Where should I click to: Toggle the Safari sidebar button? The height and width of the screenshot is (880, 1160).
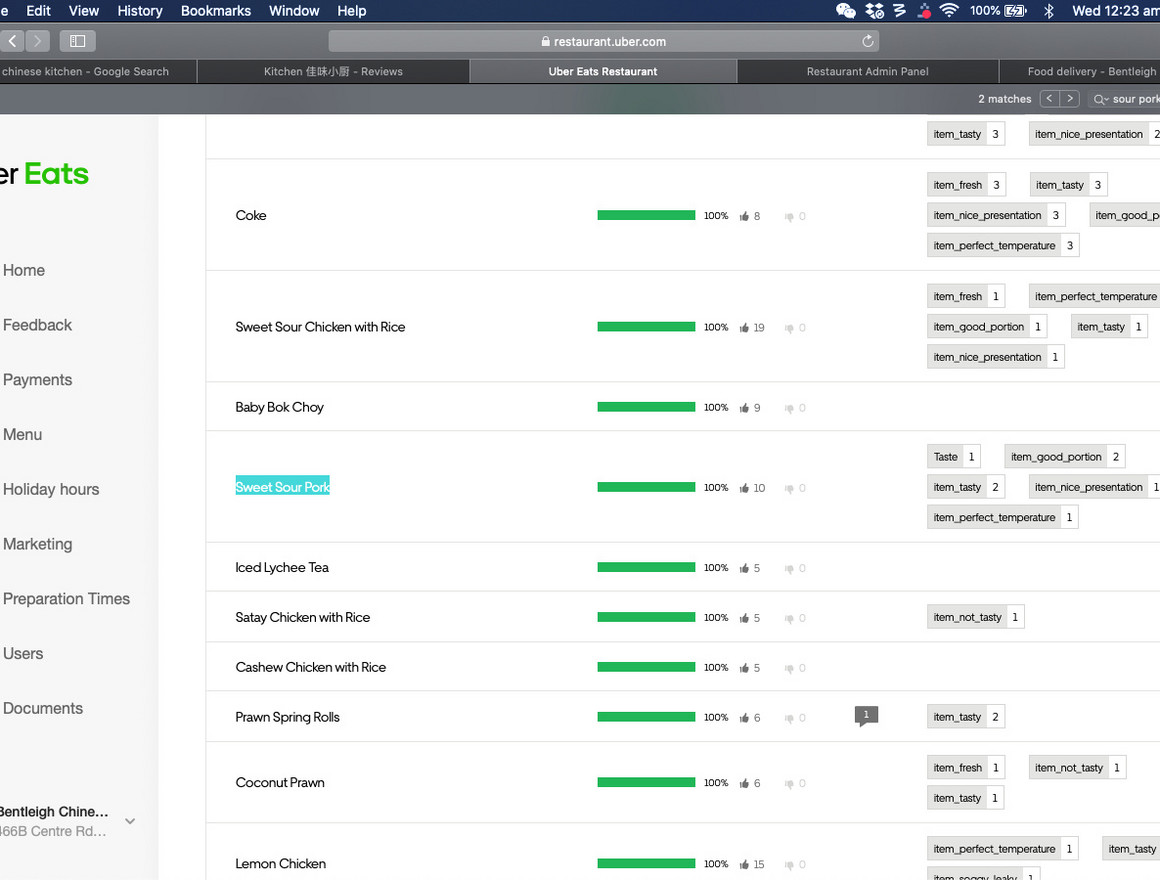78,41
